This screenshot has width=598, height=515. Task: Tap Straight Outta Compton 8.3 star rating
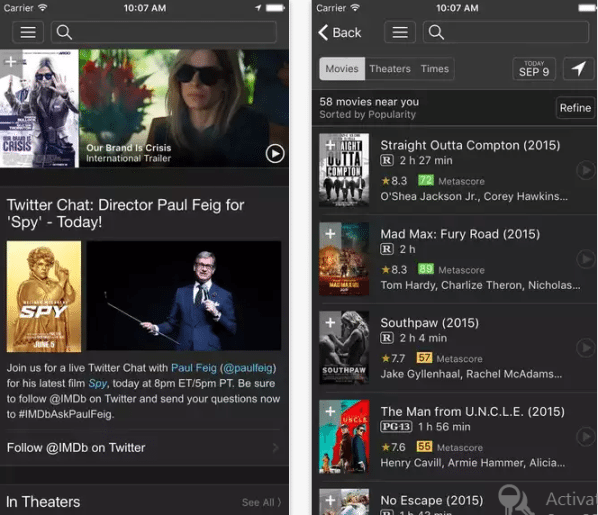pos(394,181)
